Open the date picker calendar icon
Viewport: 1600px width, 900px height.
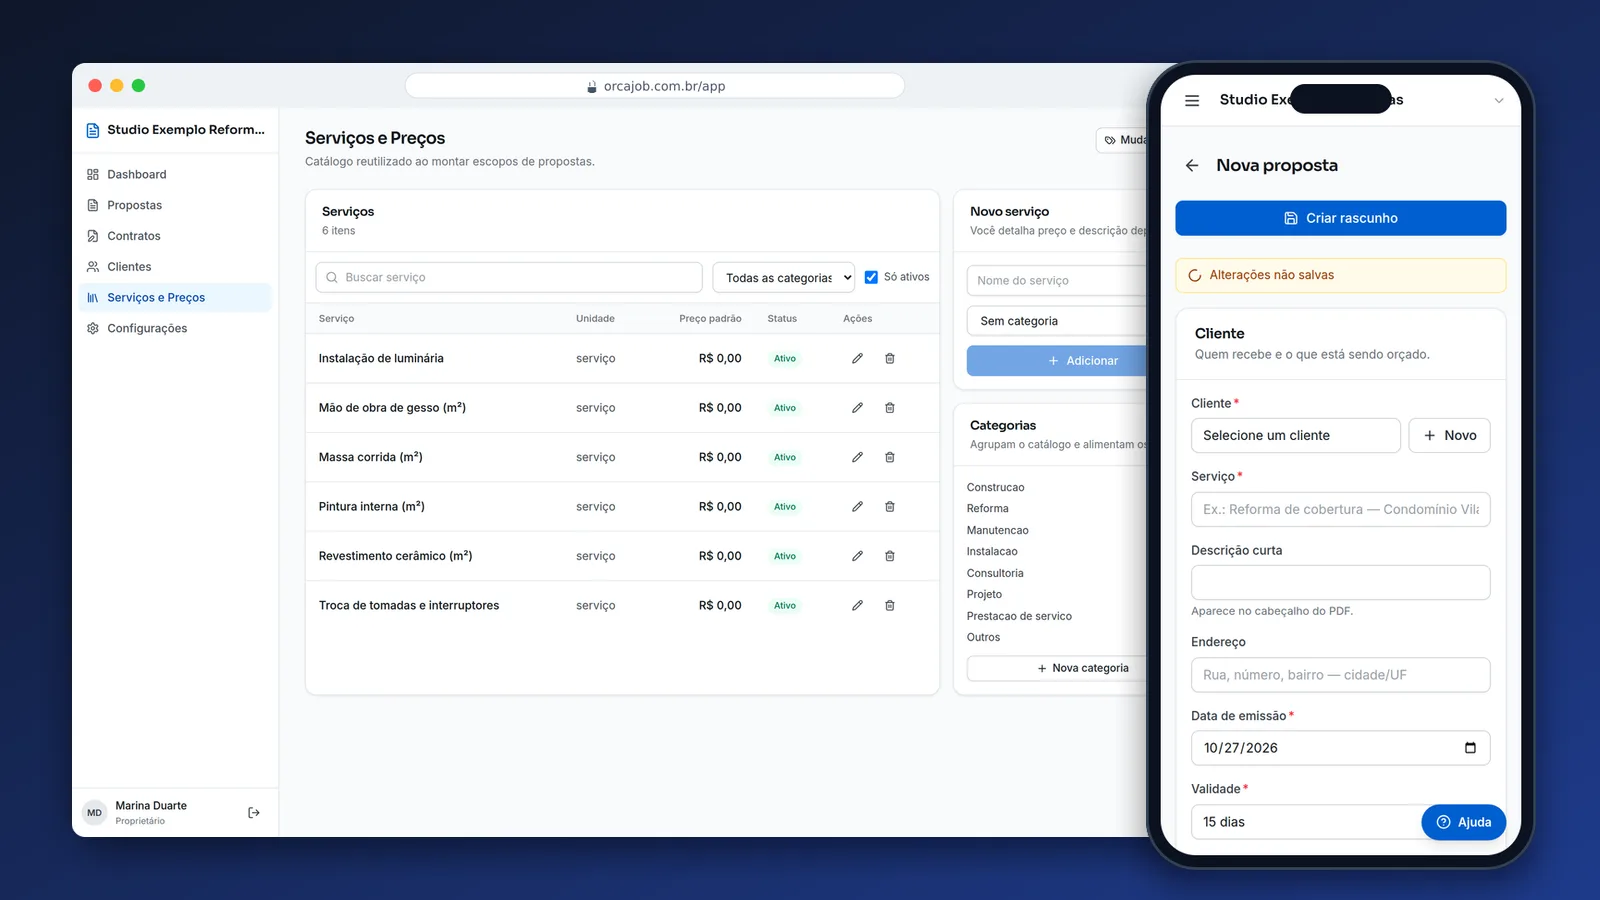click(1470, 748)
